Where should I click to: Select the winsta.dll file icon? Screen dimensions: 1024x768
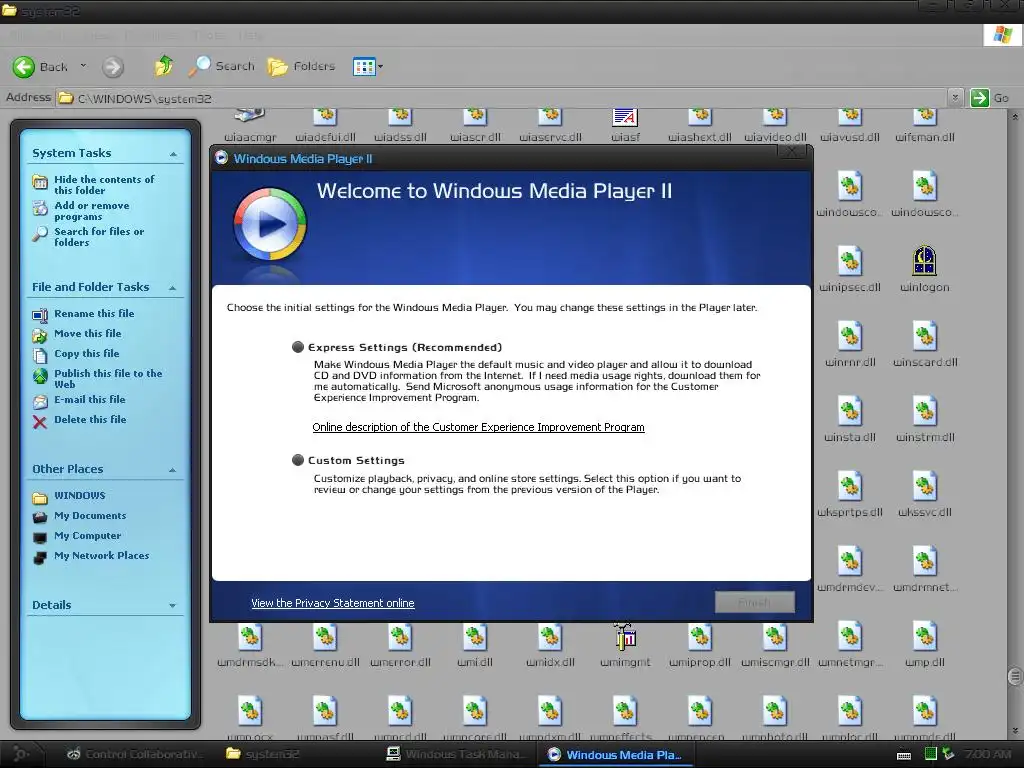click(850, 411)
